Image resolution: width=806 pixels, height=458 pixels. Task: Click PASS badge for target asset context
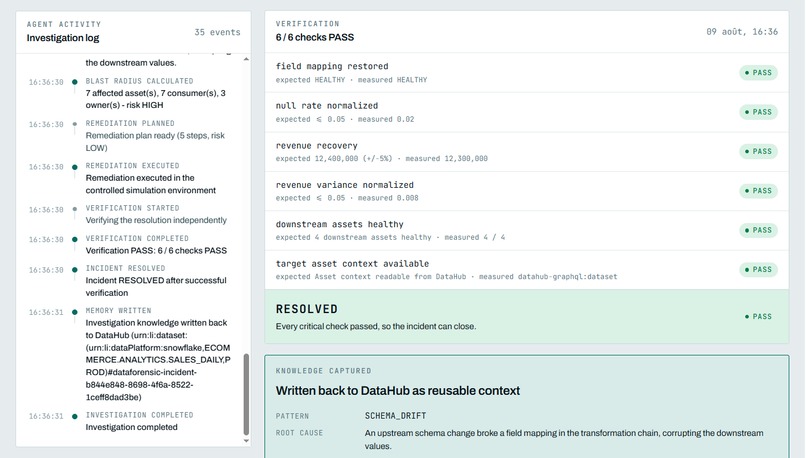click(x=758, y=269)
